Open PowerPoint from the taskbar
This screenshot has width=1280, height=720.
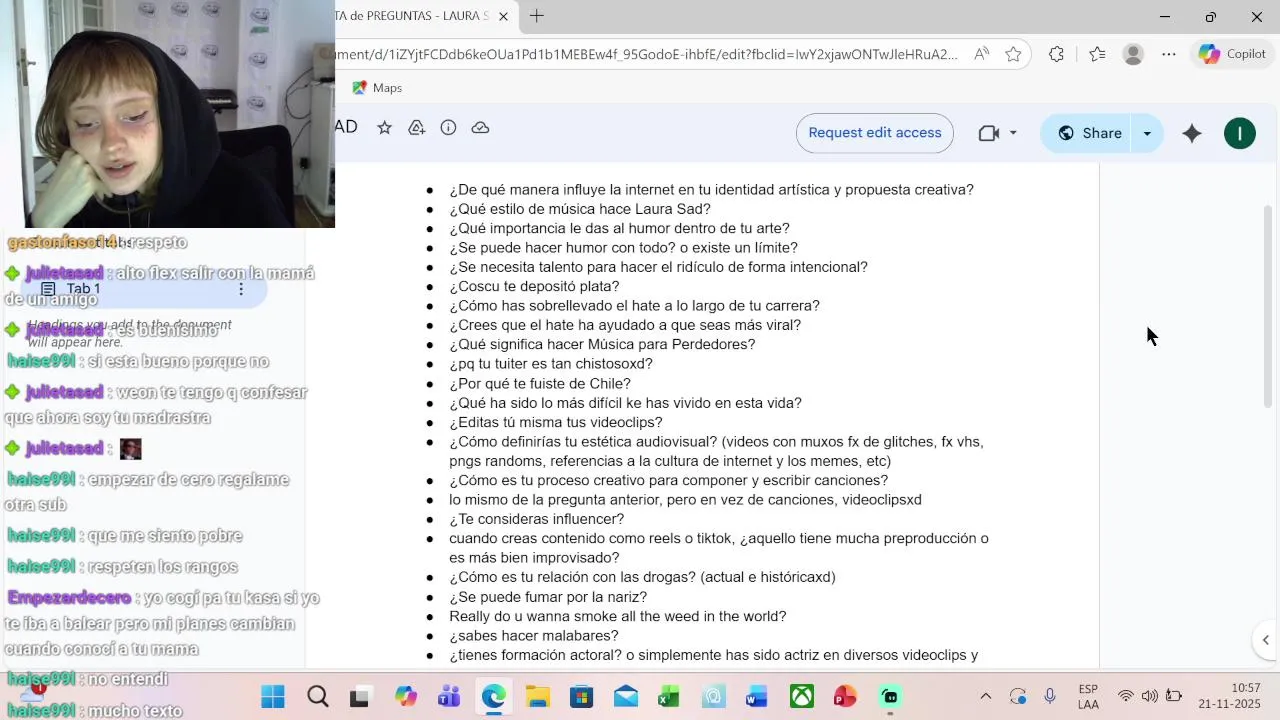845,696
